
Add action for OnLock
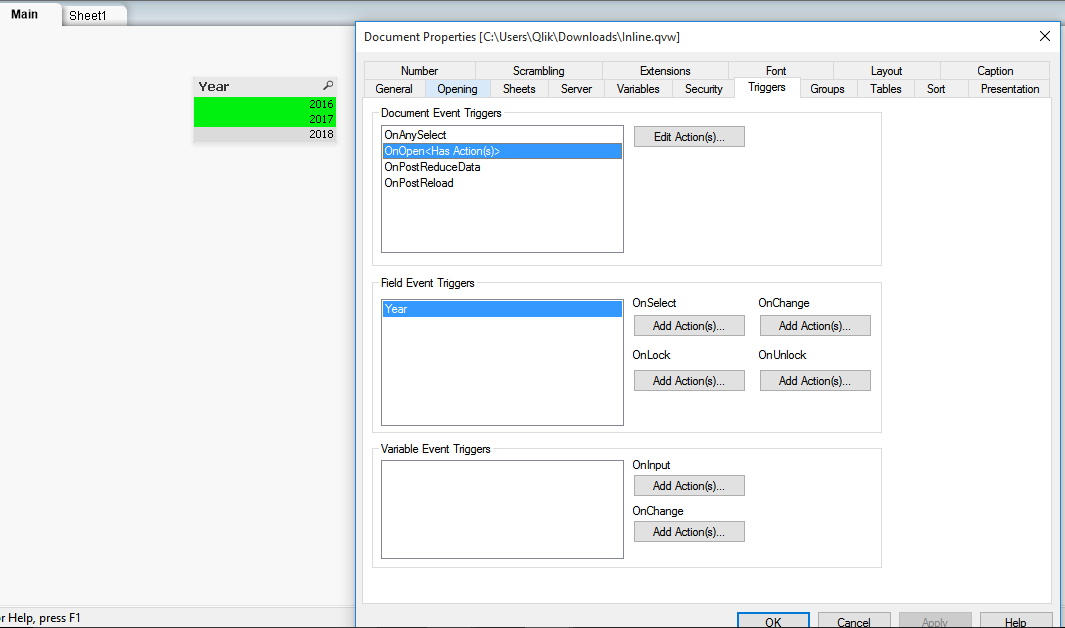689,381
